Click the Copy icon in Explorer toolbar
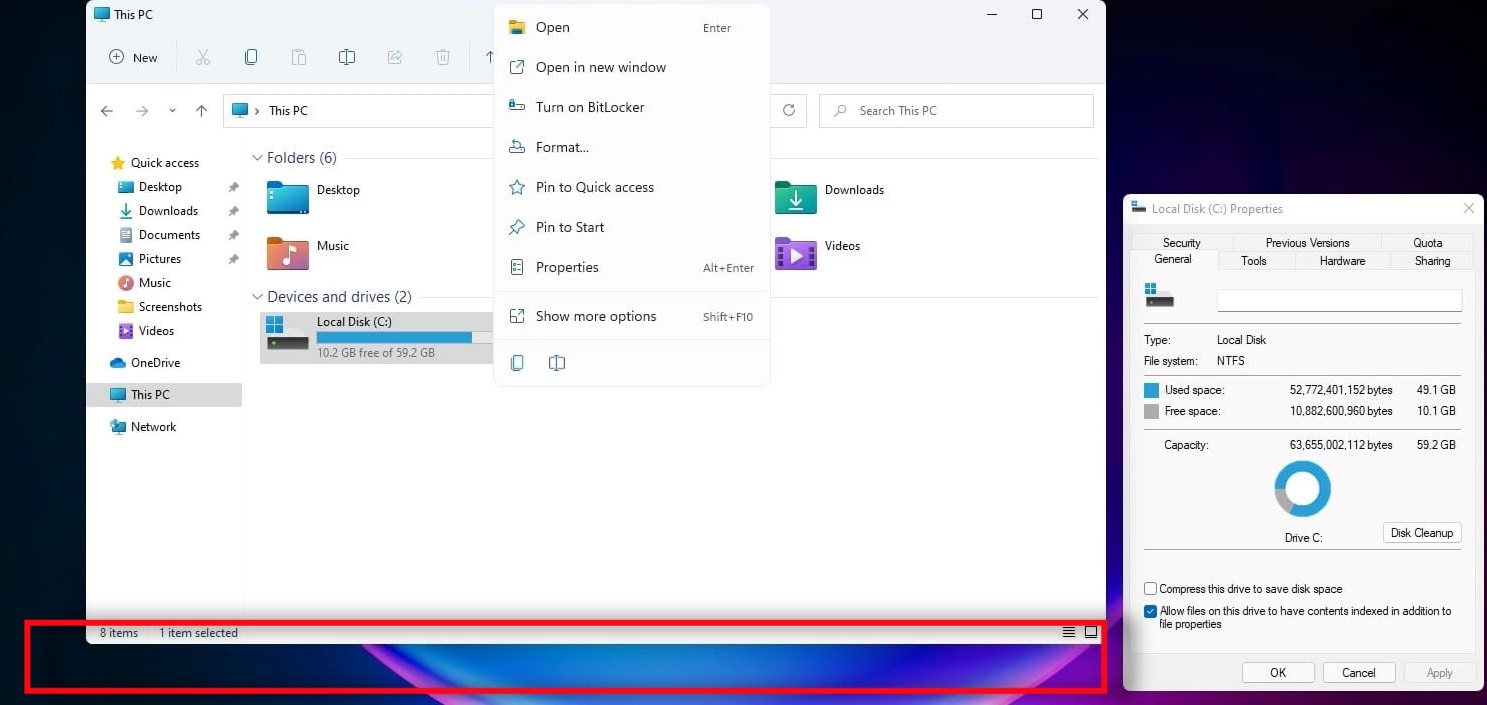Screen dimensions: 1487x705 click(251, 57)
